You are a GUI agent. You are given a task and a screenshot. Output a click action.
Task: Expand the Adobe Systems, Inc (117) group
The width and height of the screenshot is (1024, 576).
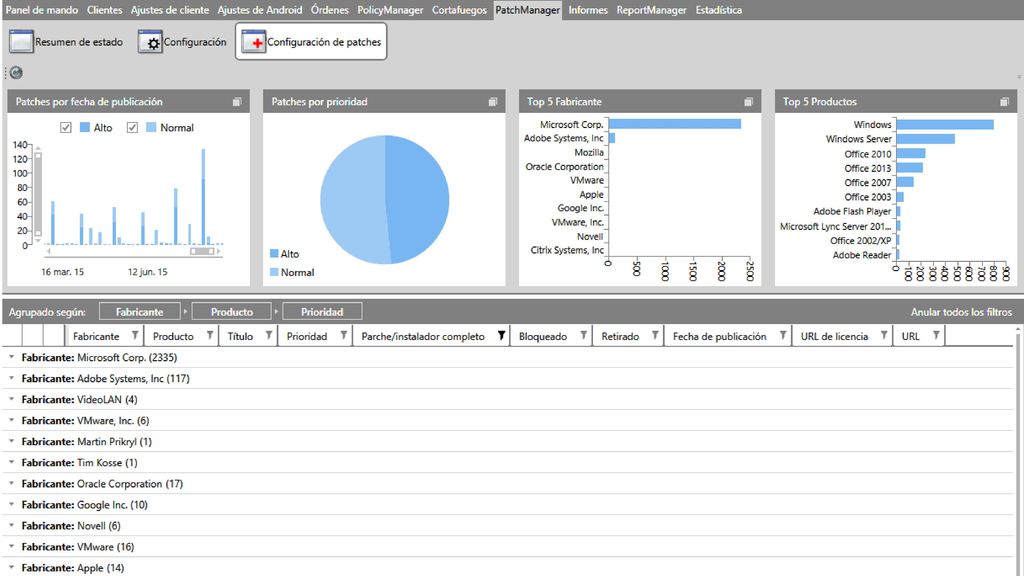[x=11, y=378]
